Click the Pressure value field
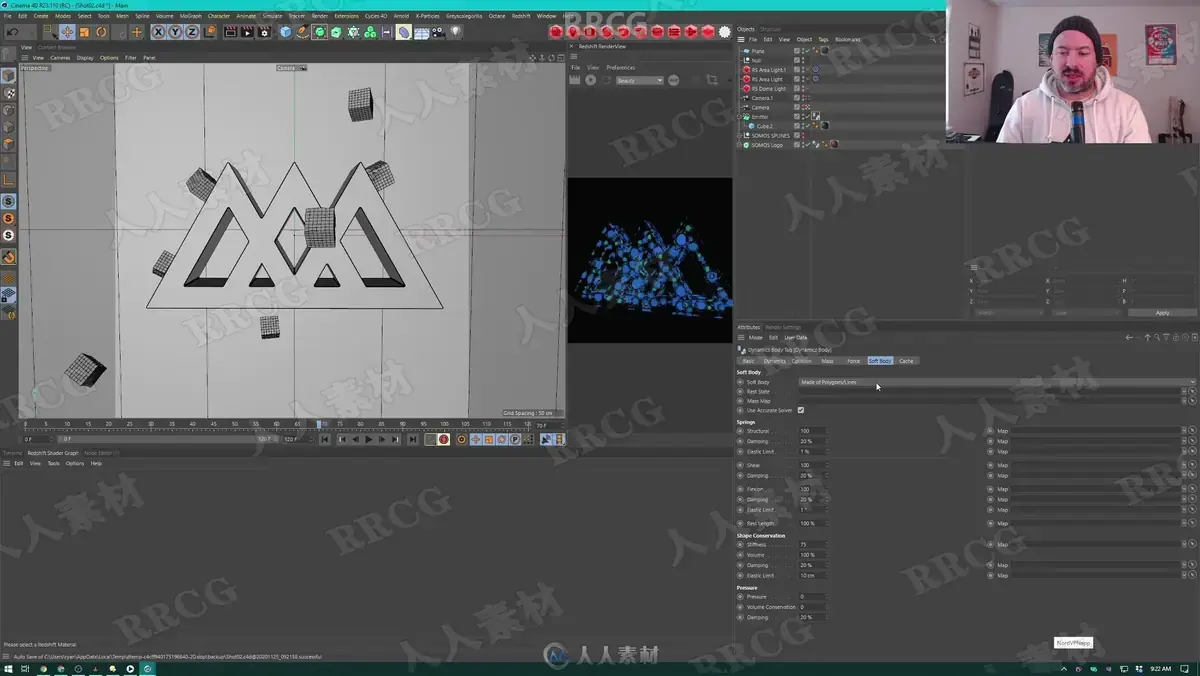Image resolution: width=1200 pixels, height=676 pixels. 810,597
